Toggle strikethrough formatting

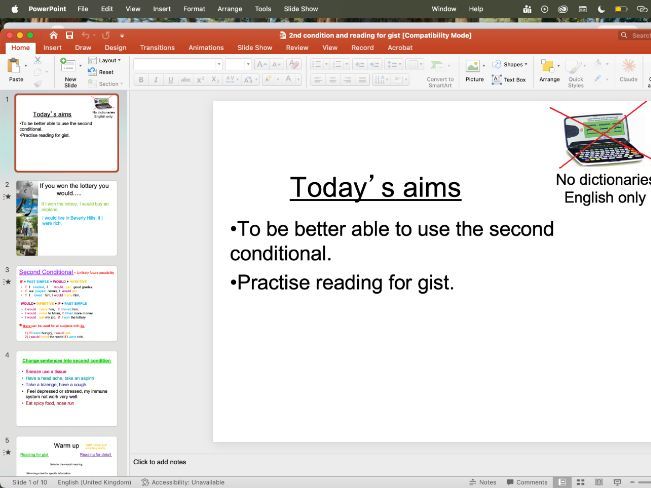point(186,79)
